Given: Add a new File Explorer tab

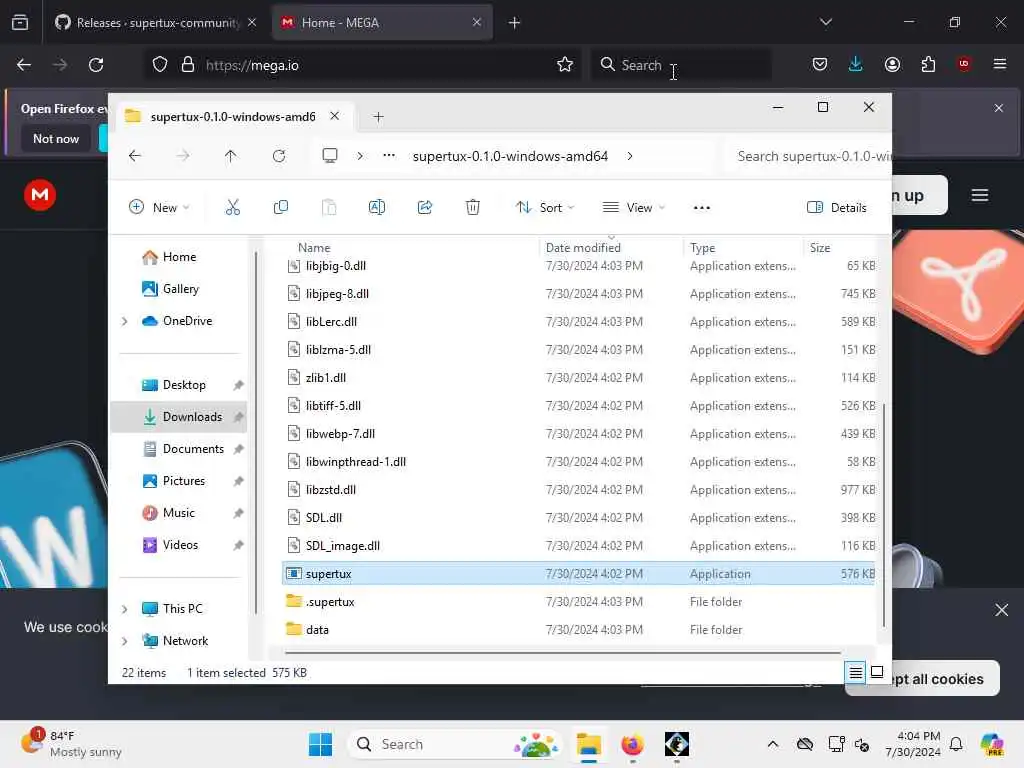Looking at the screenshot, I should tap(378, 117).
